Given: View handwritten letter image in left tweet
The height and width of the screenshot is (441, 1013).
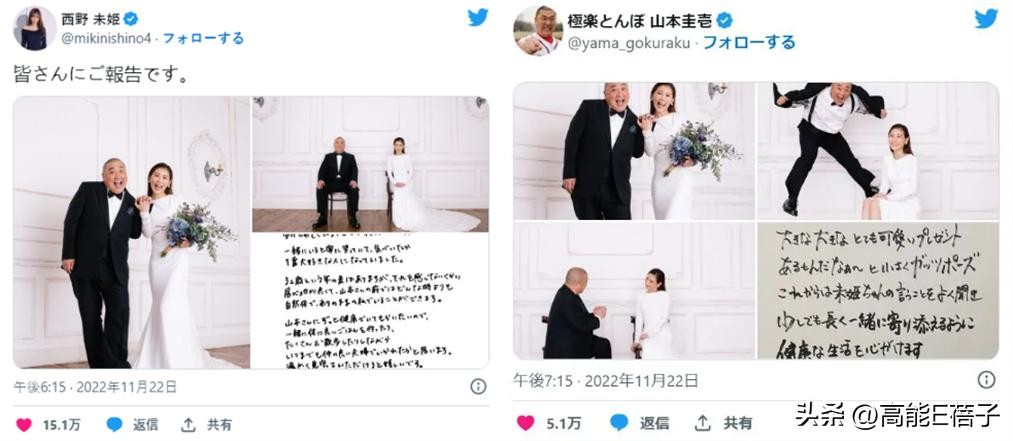Looking at the screenshot, I should tap(370, 301).
